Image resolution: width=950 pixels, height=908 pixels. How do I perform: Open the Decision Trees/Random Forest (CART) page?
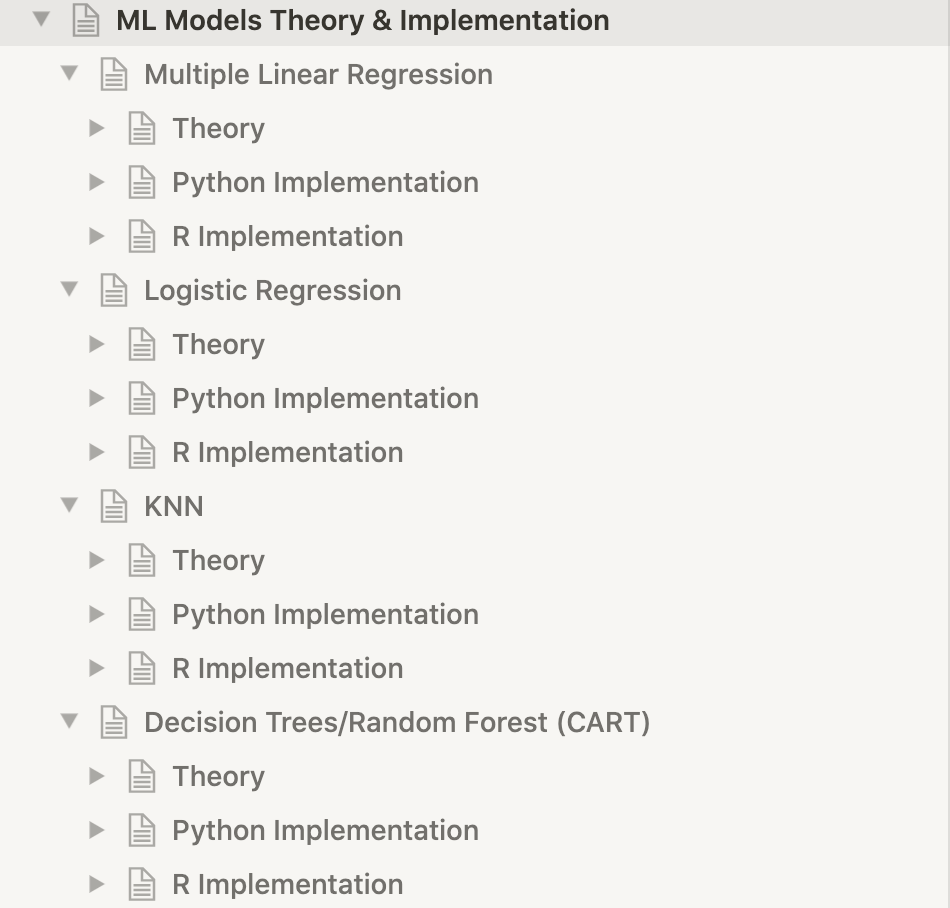point(397,723)
